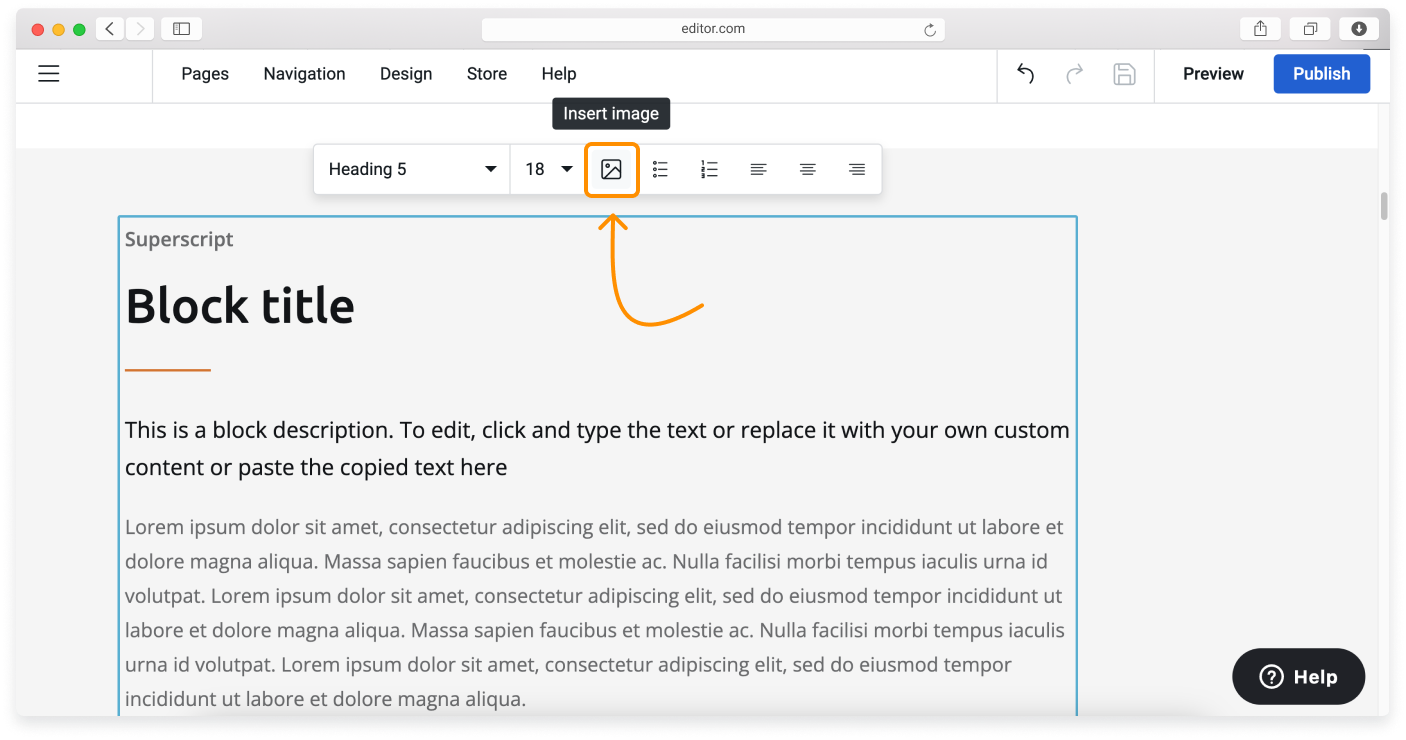Reload the editor.com page
This screenshot has width=1406, height=740.
[929, 30]
